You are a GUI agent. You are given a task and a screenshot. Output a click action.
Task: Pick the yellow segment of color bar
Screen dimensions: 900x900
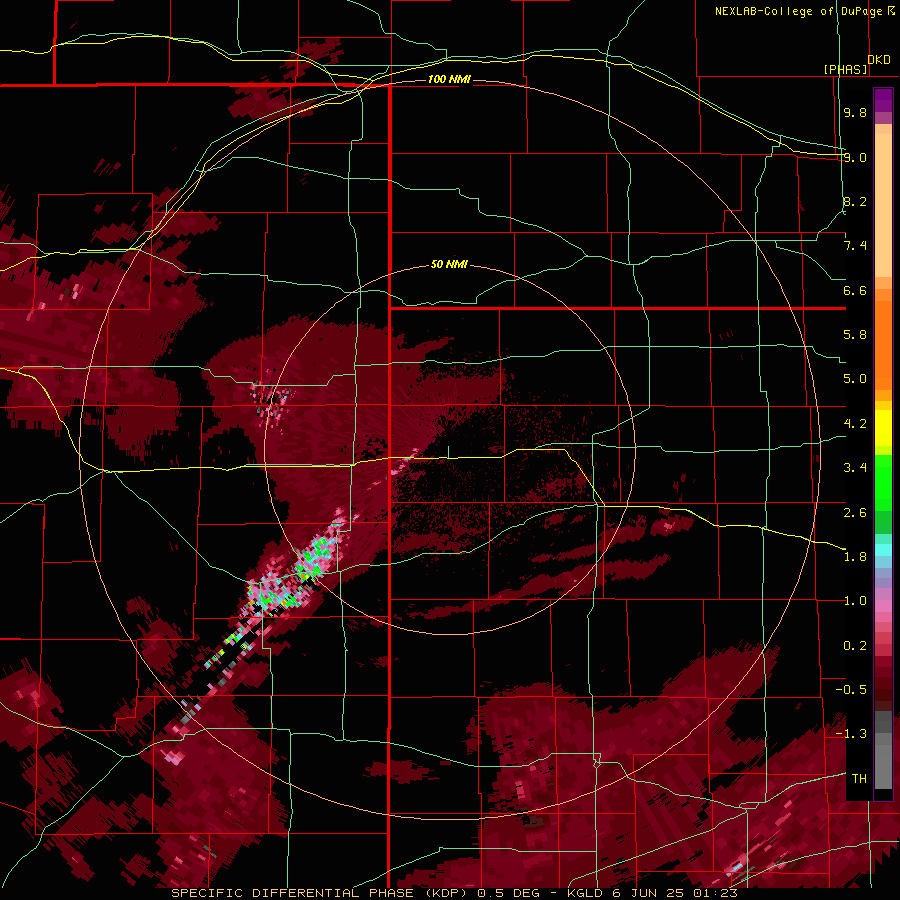click(883, 428)
